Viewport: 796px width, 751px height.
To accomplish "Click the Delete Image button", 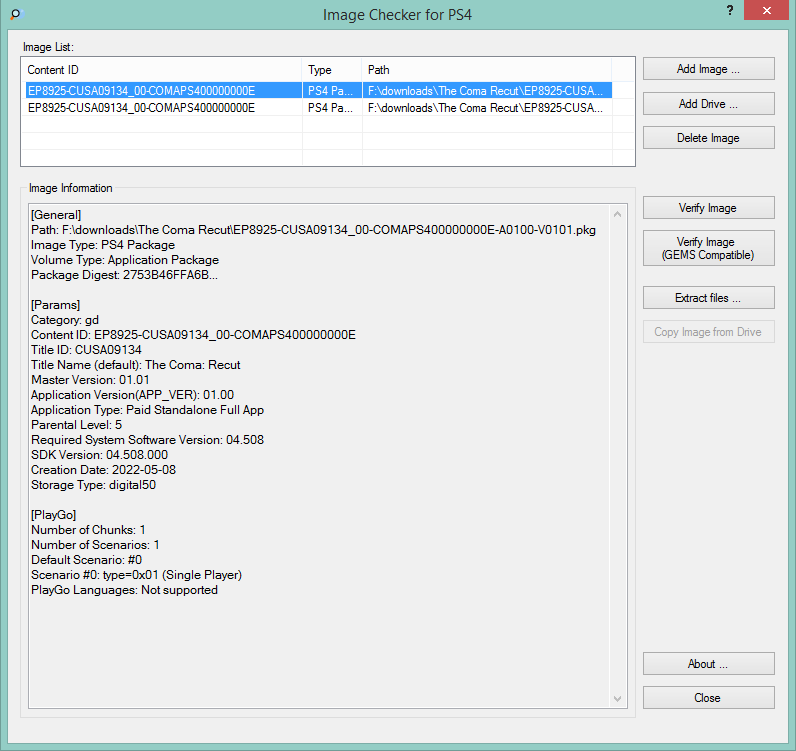I will (708, 138).
